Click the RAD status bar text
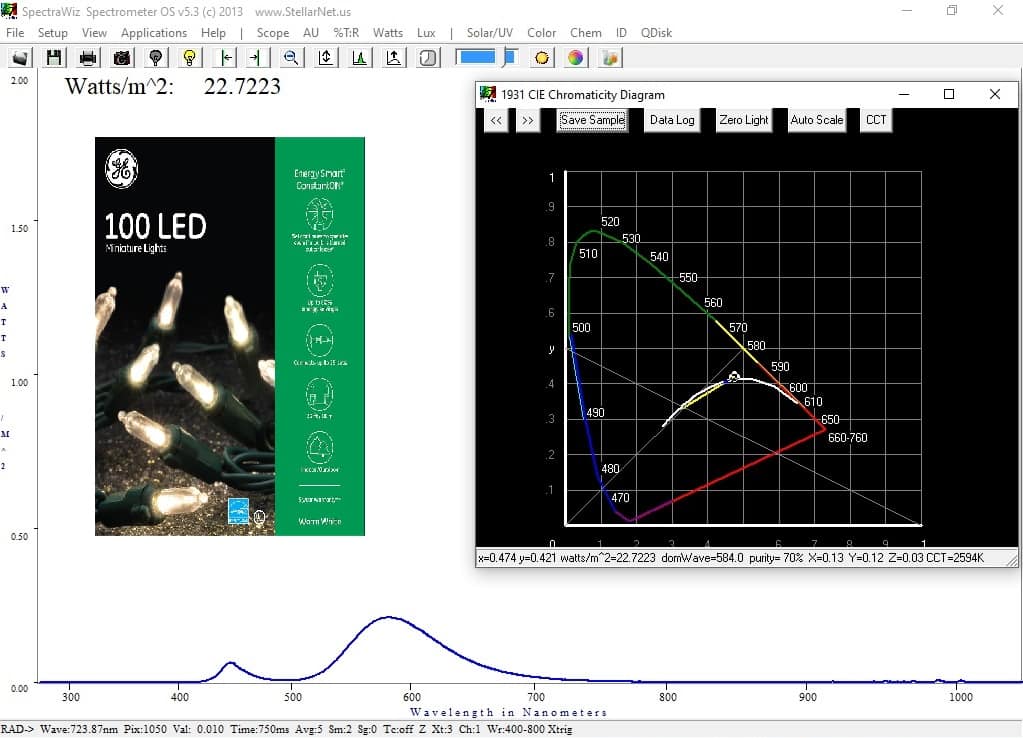The height and width of the screenshot is (738, 1023). (286, 730)
